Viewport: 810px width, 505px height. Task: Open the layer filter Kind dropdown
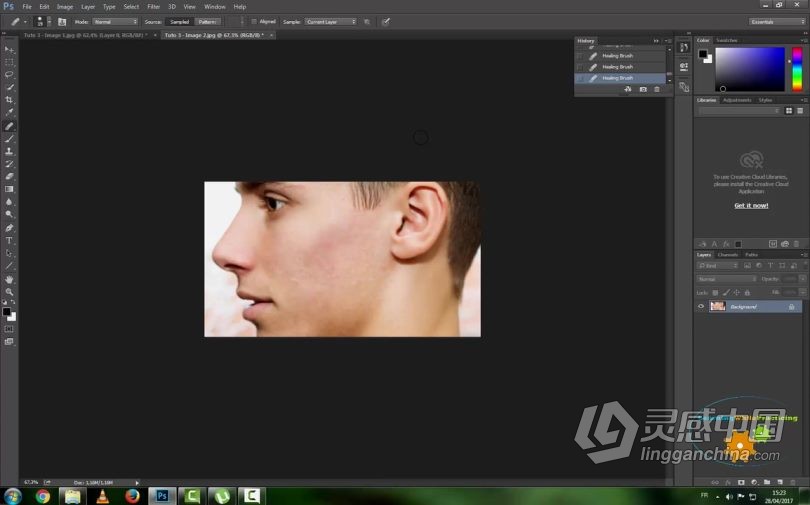[x=718, y=265]
